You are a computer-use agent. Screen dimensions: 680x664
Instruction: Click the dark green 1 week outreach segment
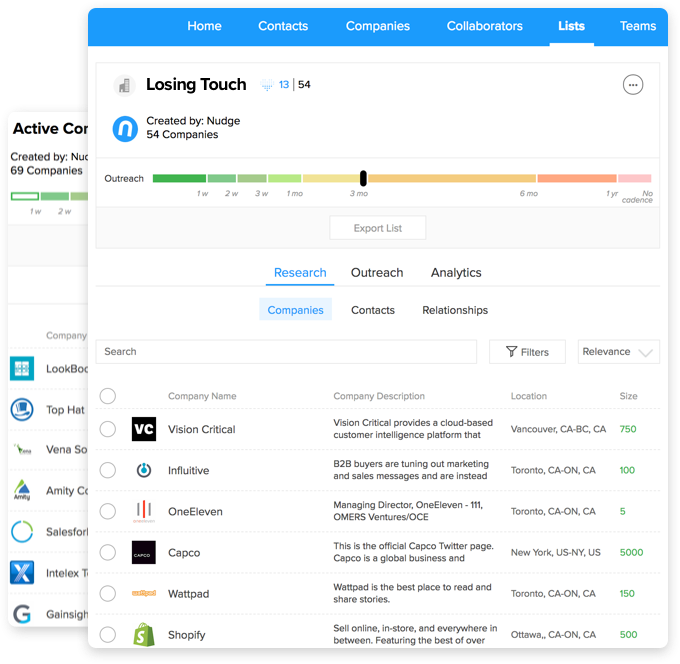[x=179, y=178]
